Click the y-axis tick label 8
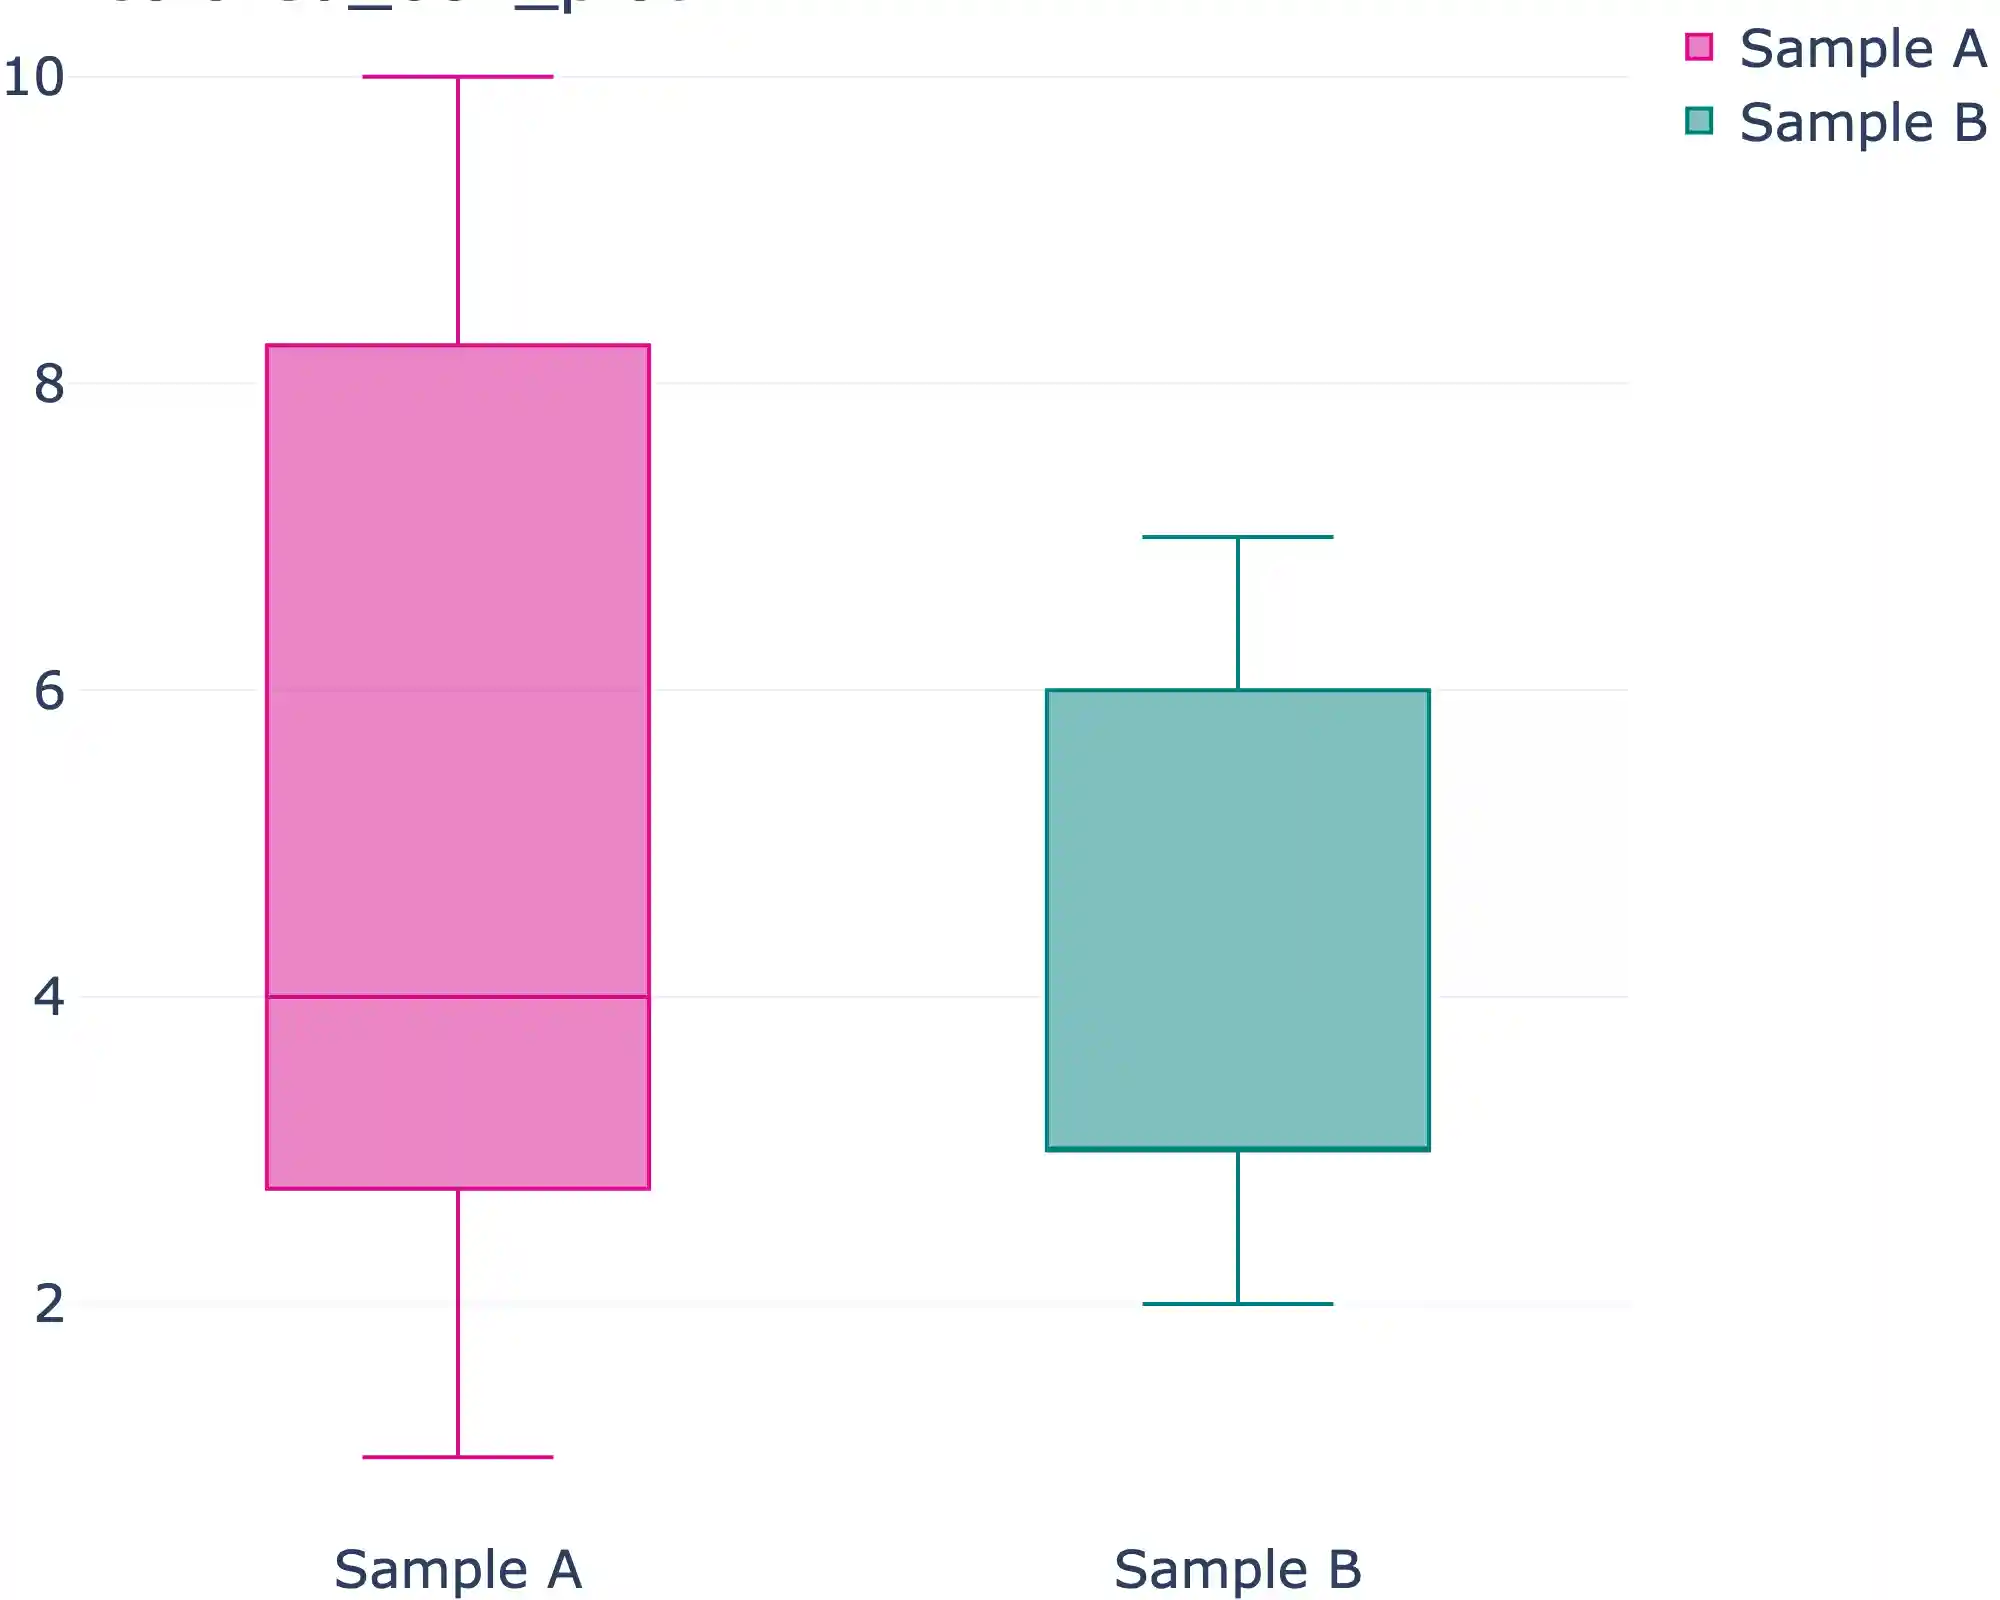Image resolution: width=2000 pixels, height=1600 pixels. click(48, 383)
